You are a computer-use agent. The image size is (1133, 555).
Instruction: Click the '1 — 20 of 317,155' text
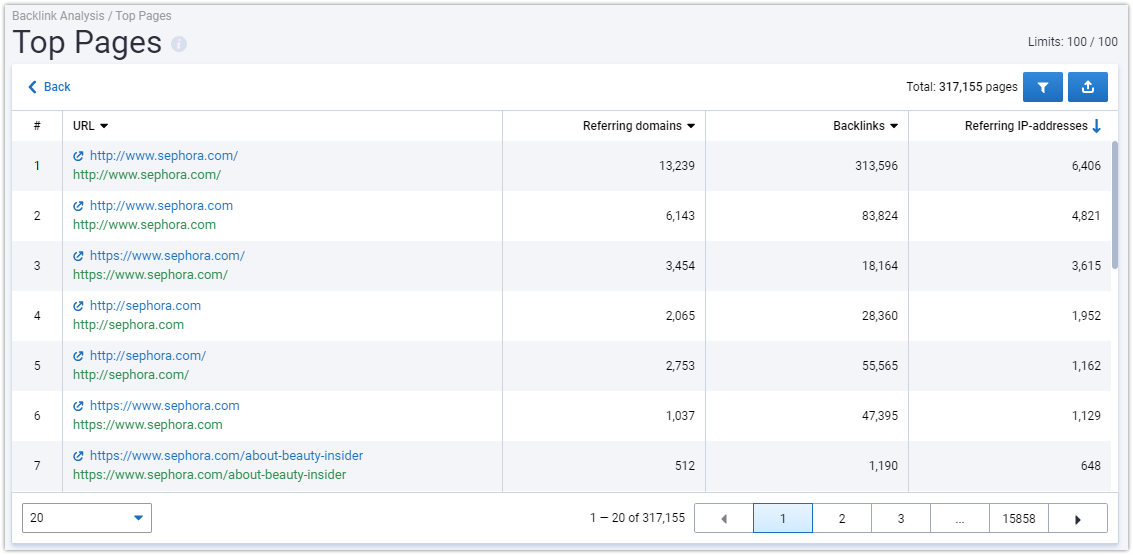click(x=637, y=518)
